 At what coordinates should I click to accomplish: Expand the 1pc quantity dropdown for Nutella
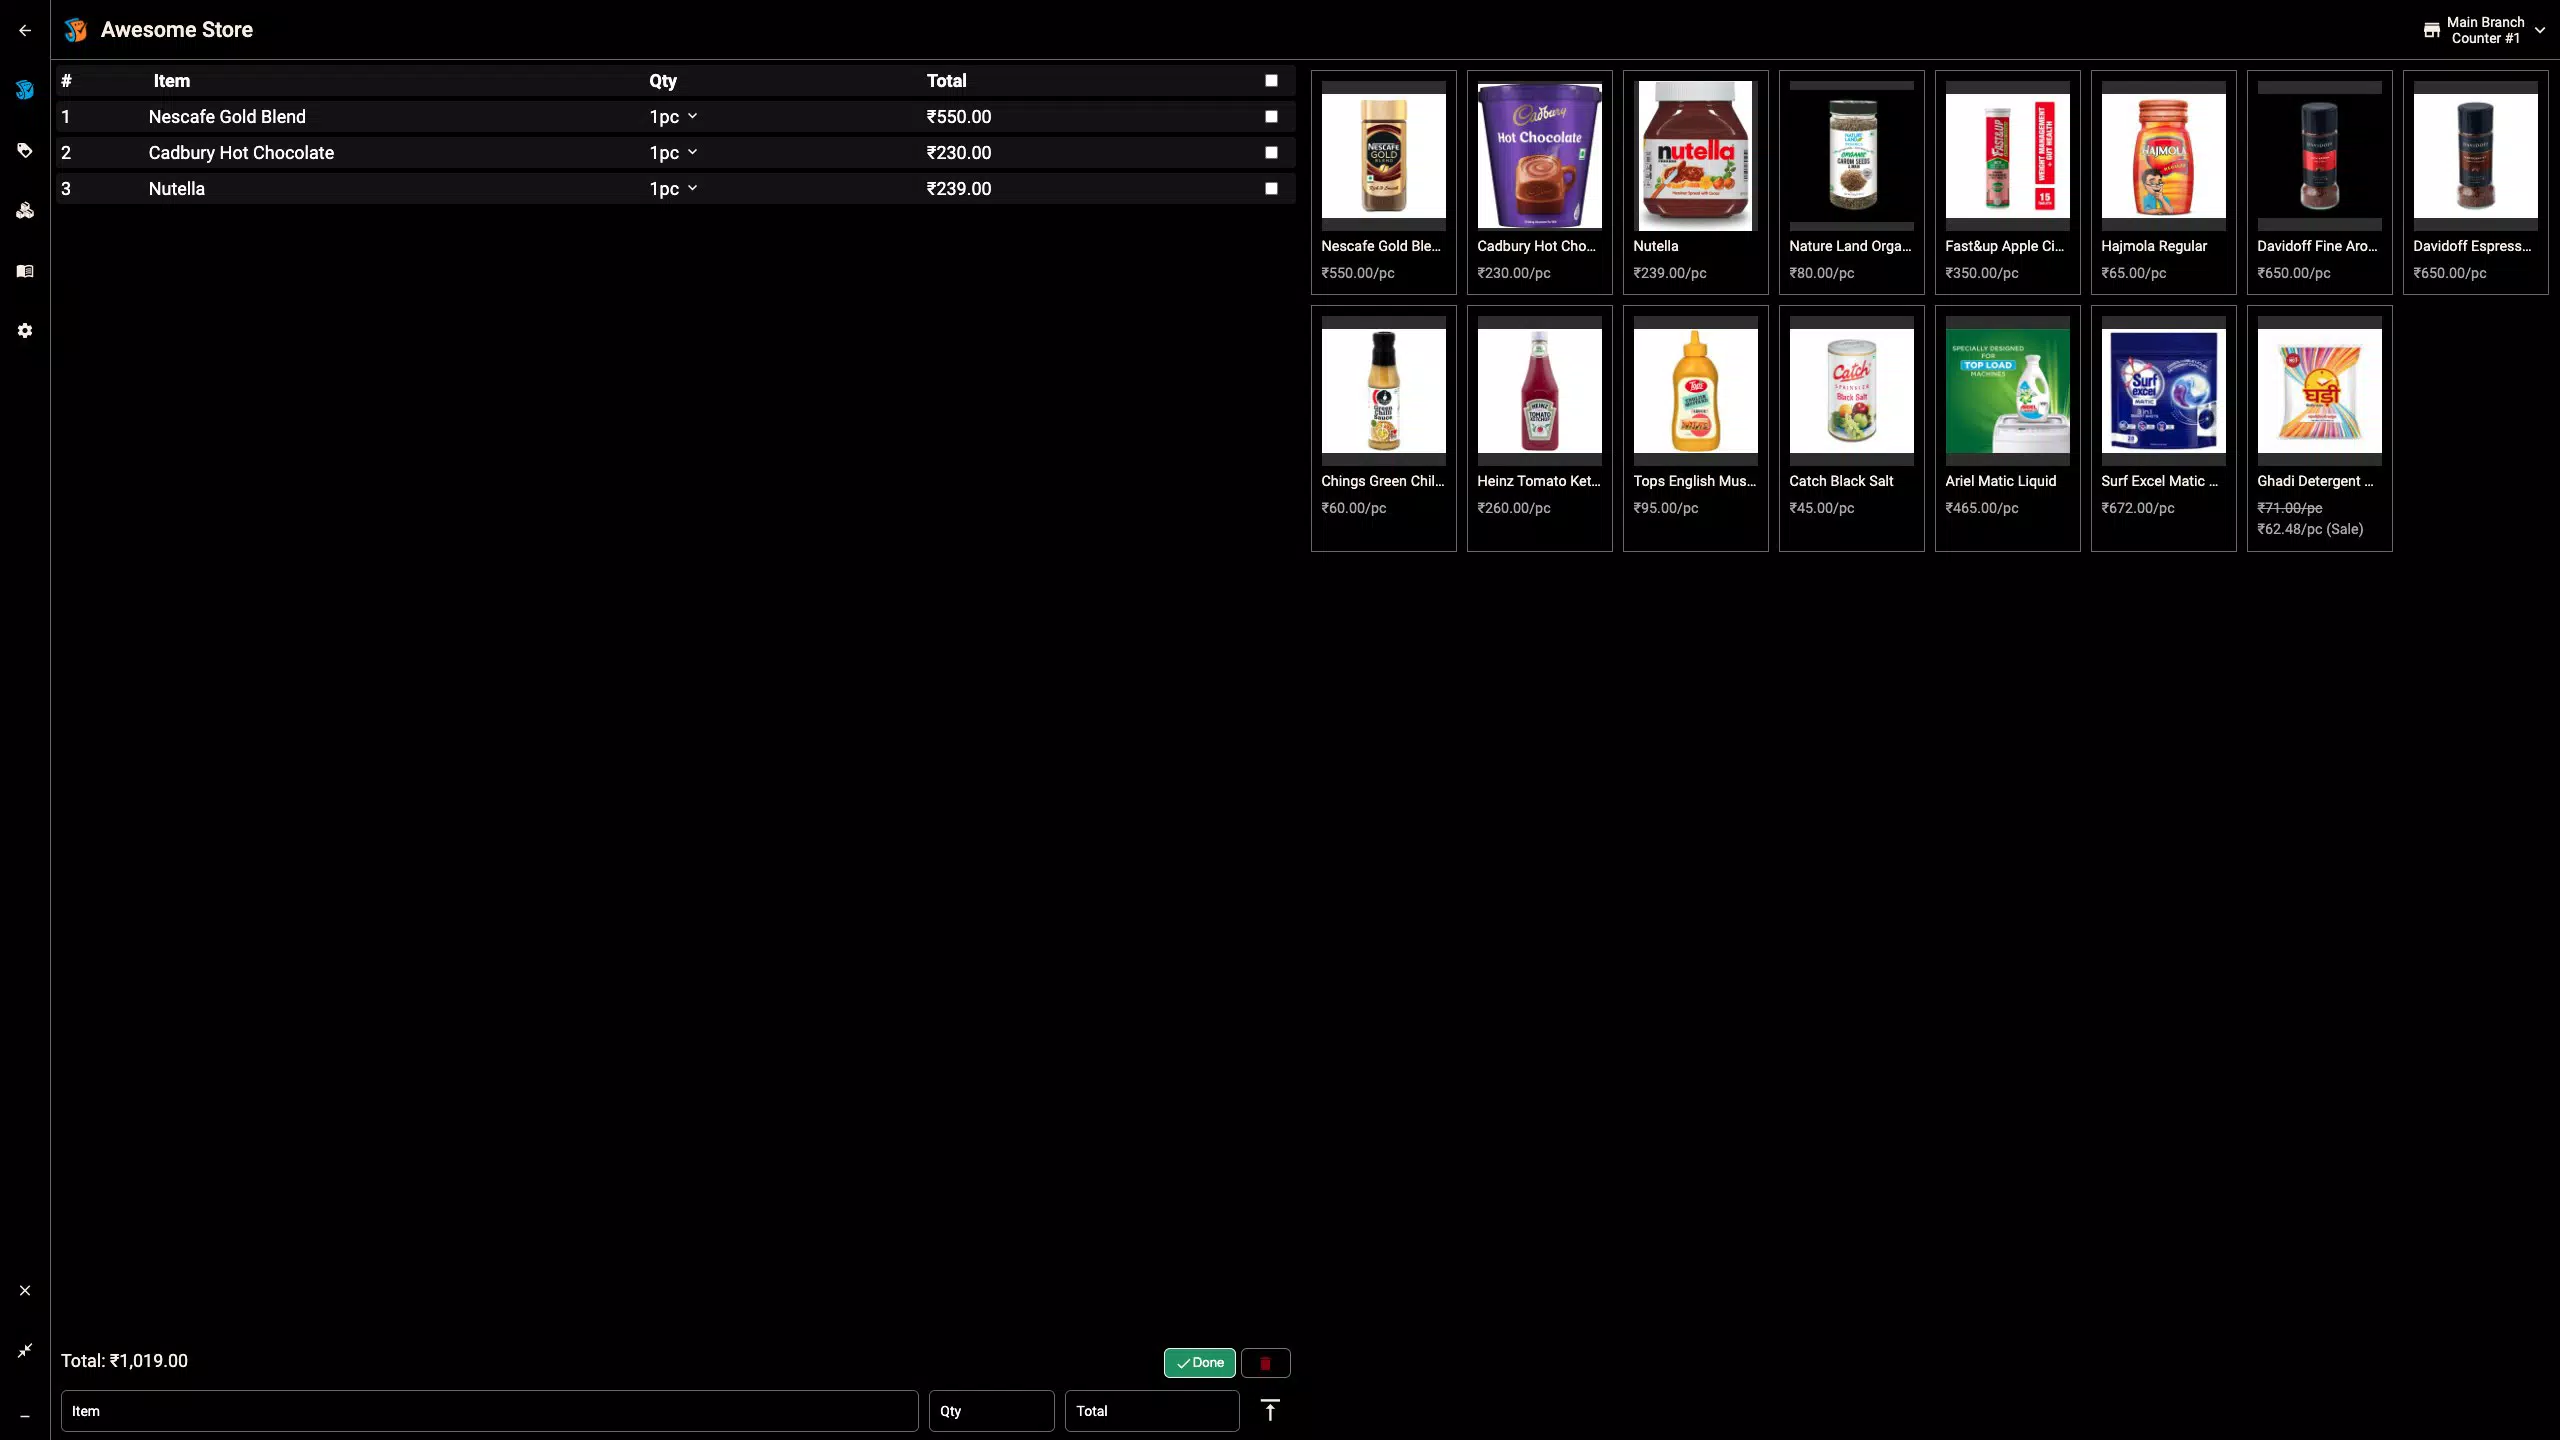coord(673,189)
